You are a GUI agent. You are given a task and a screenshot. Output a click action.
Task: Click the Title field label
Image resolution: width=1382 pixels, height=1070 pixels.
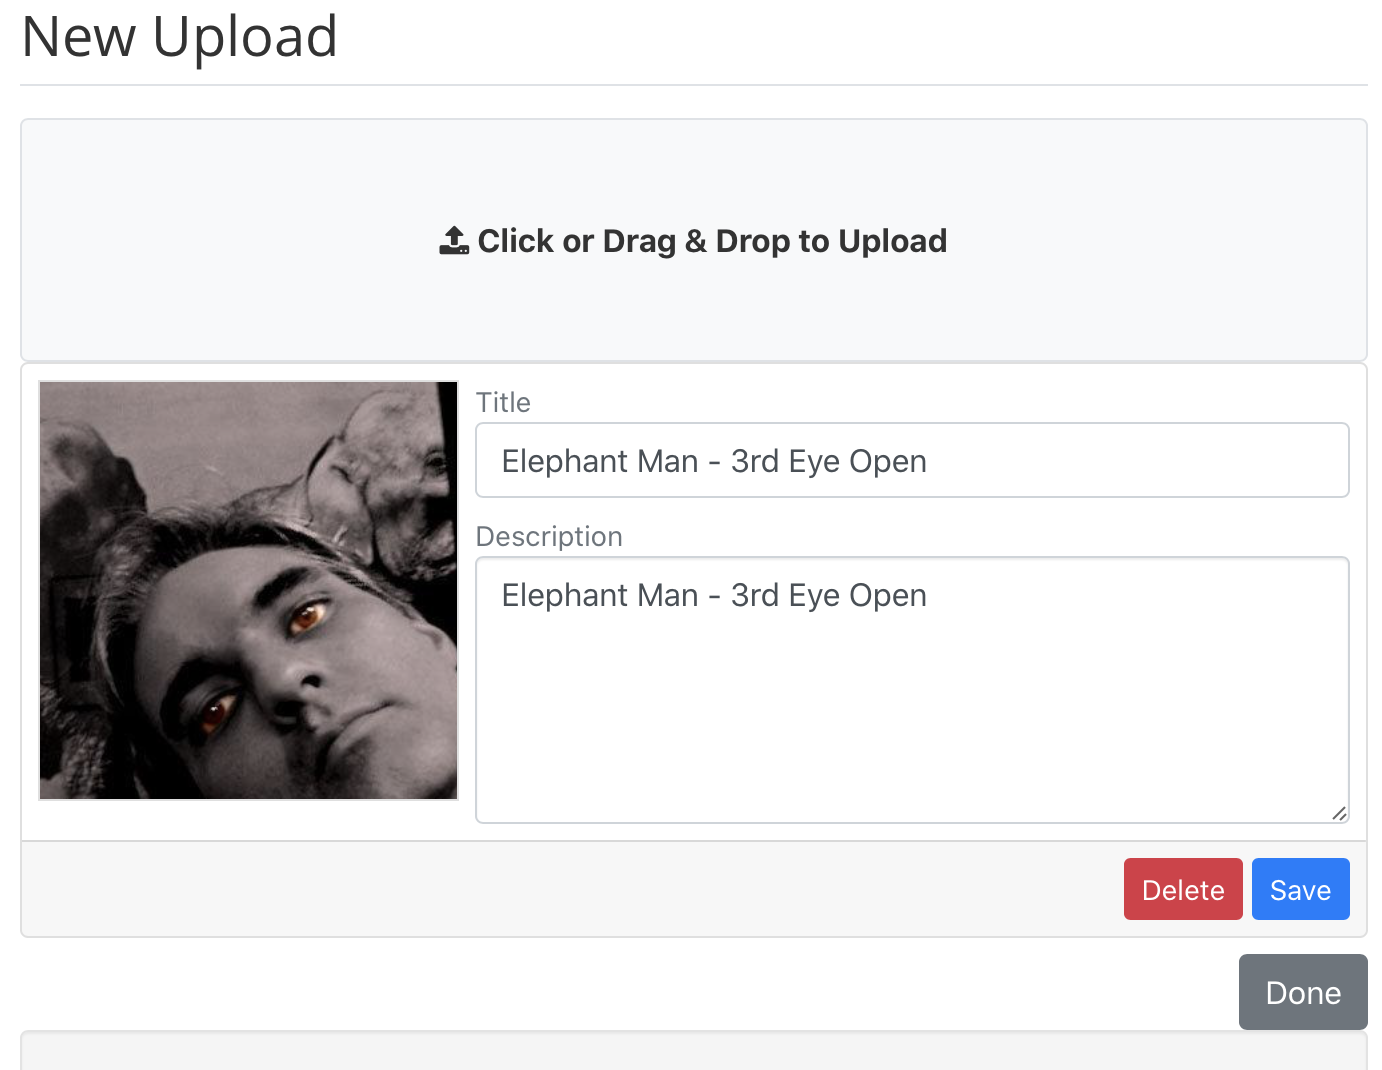coord(503,402)
